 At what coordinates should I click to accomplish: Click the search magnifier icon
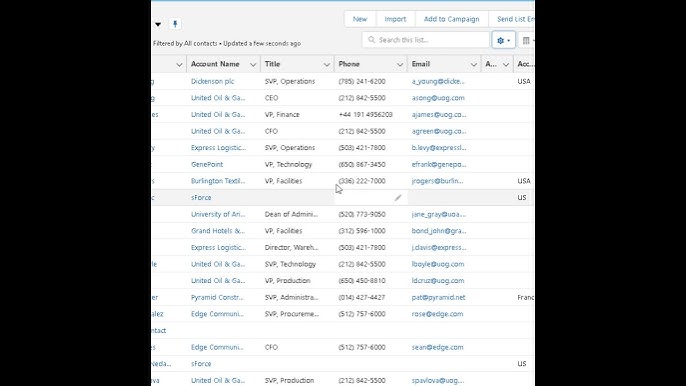tap(371, 40)
